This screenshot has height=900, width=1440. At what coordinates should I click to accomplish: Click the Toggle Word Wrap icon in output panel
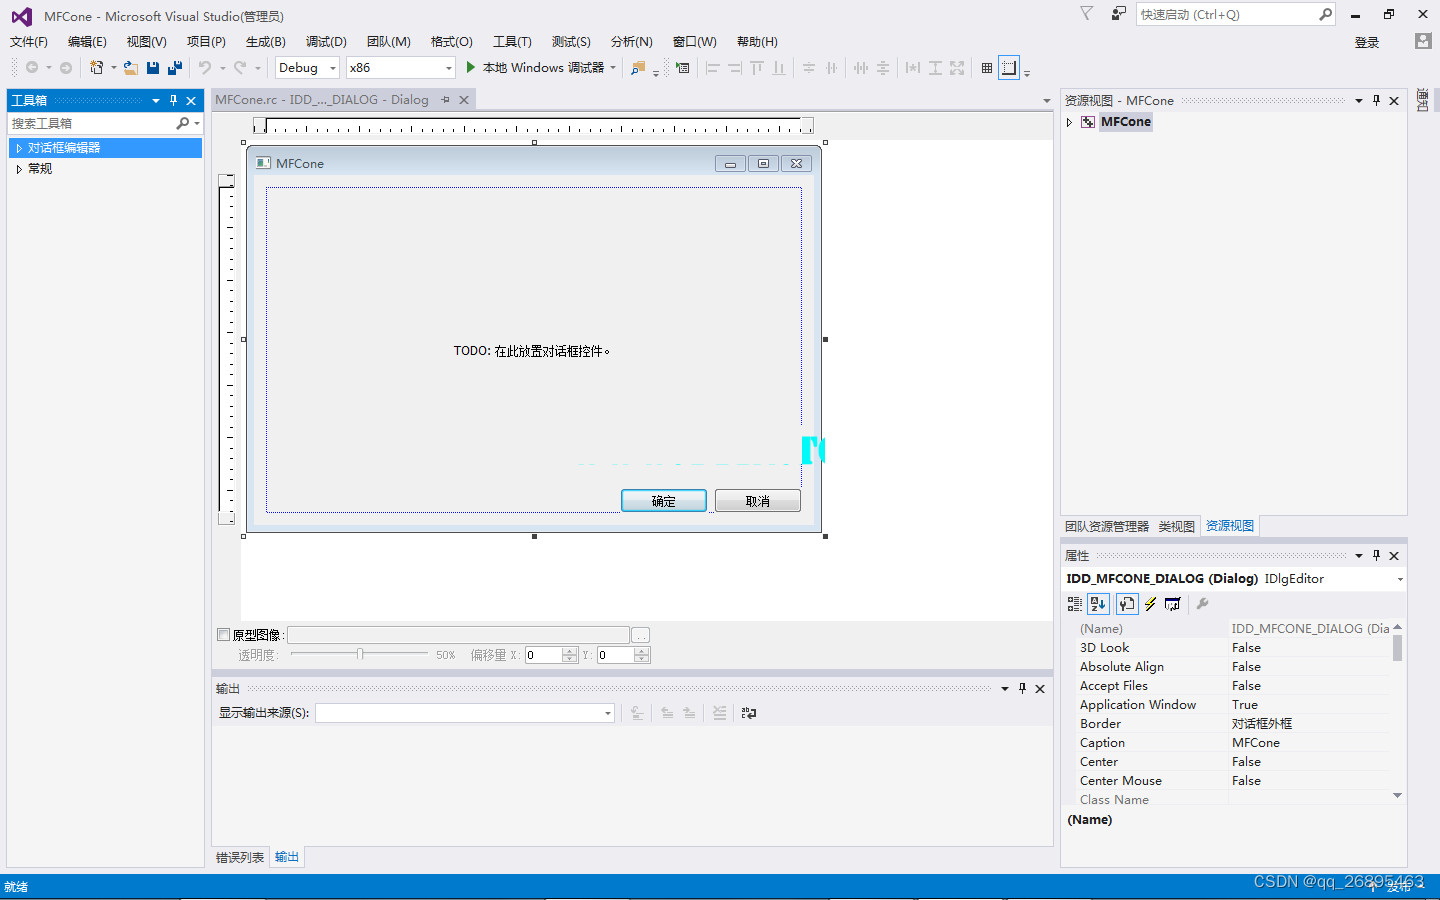click(749, 713)
